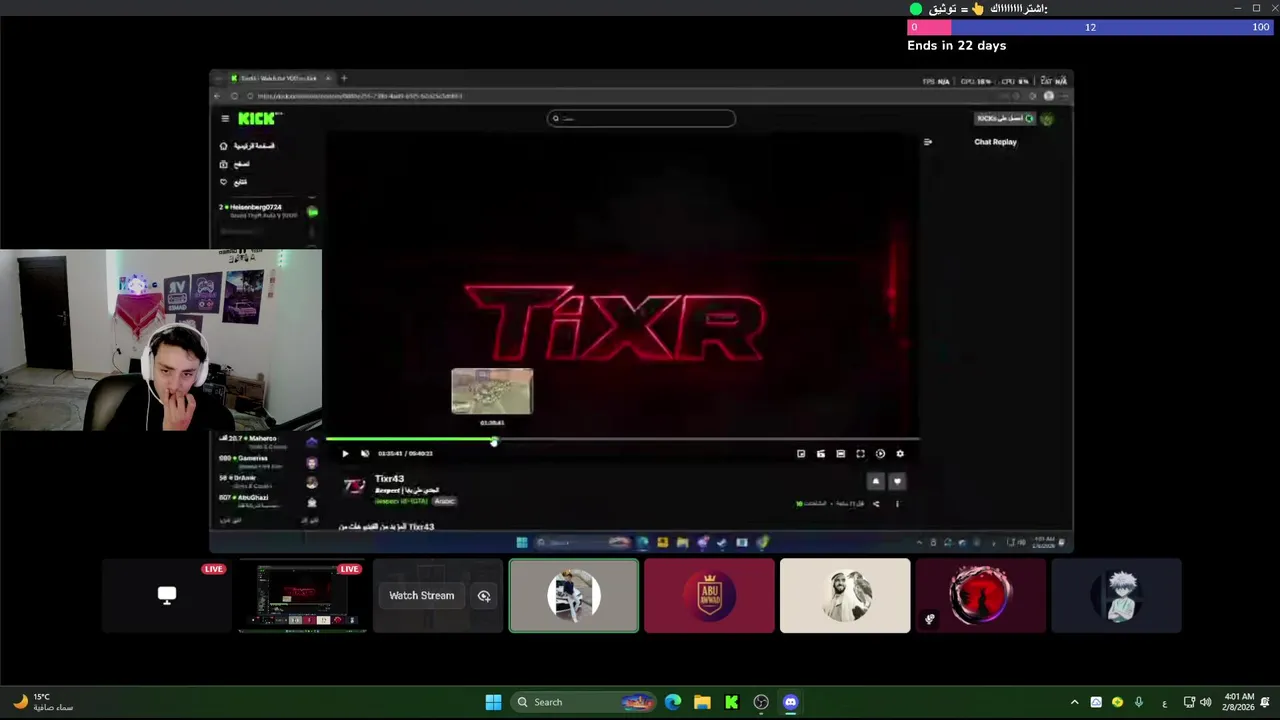Open the green Kick app in taskbar
This screenshot has width=1280, height=720.
732,702
